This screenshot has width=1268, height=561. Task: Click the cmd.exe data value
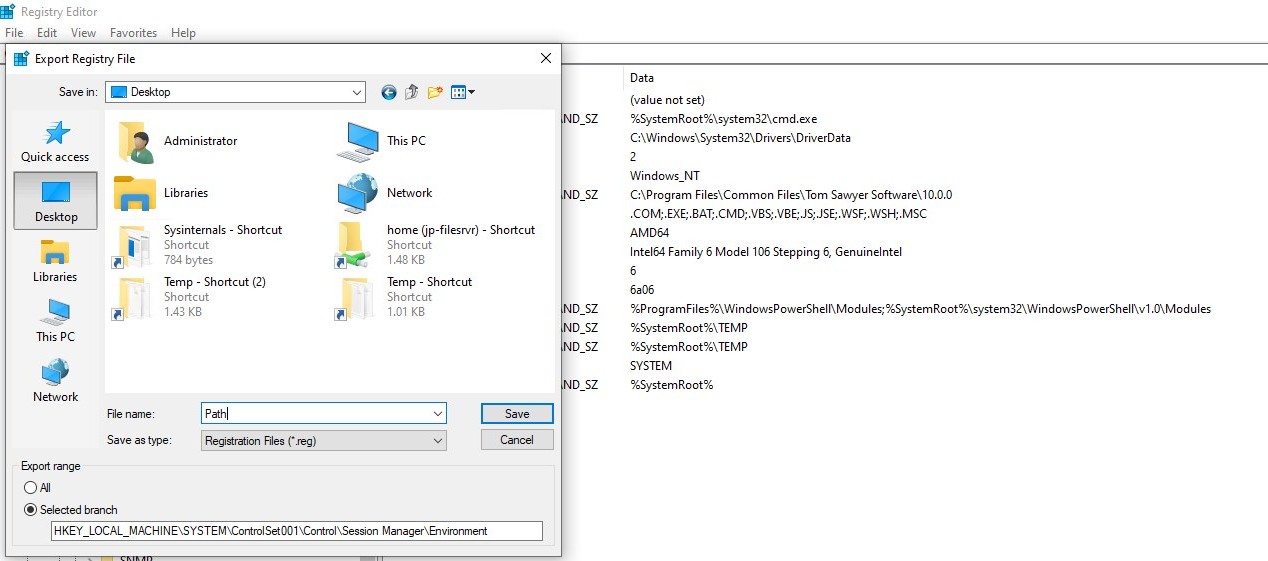pyautogui.click(x=723, y=119)
